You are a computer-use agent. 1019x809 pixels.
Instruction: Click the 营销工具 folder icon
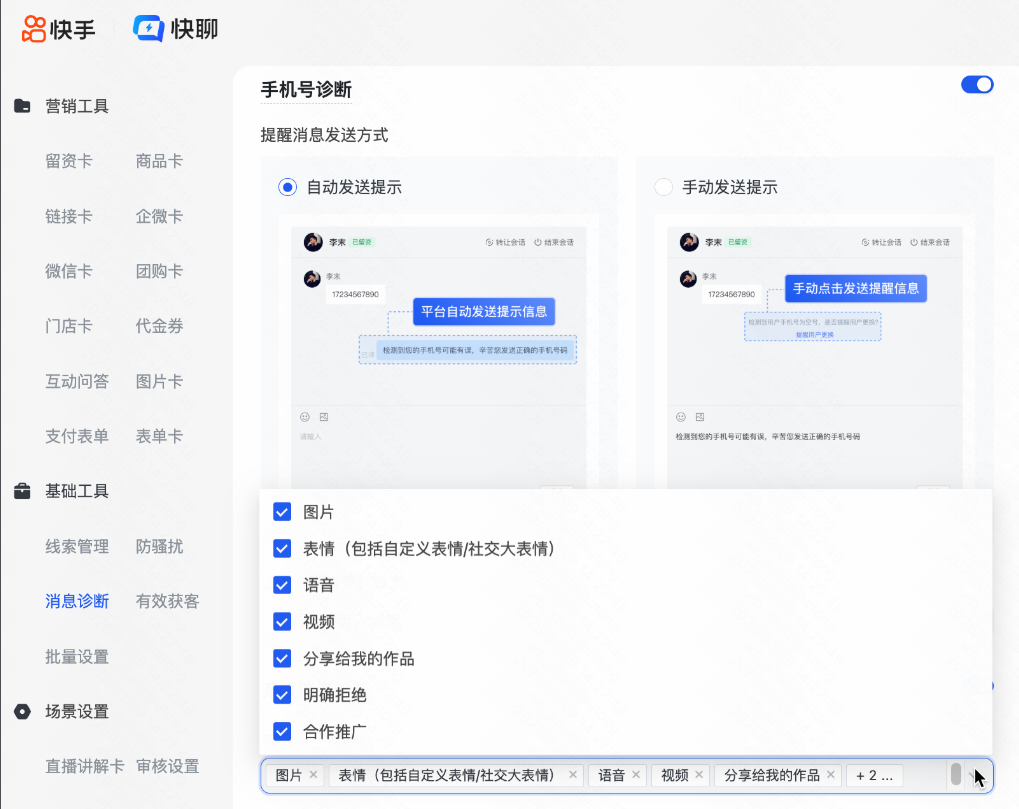click(x=22, y=106)
